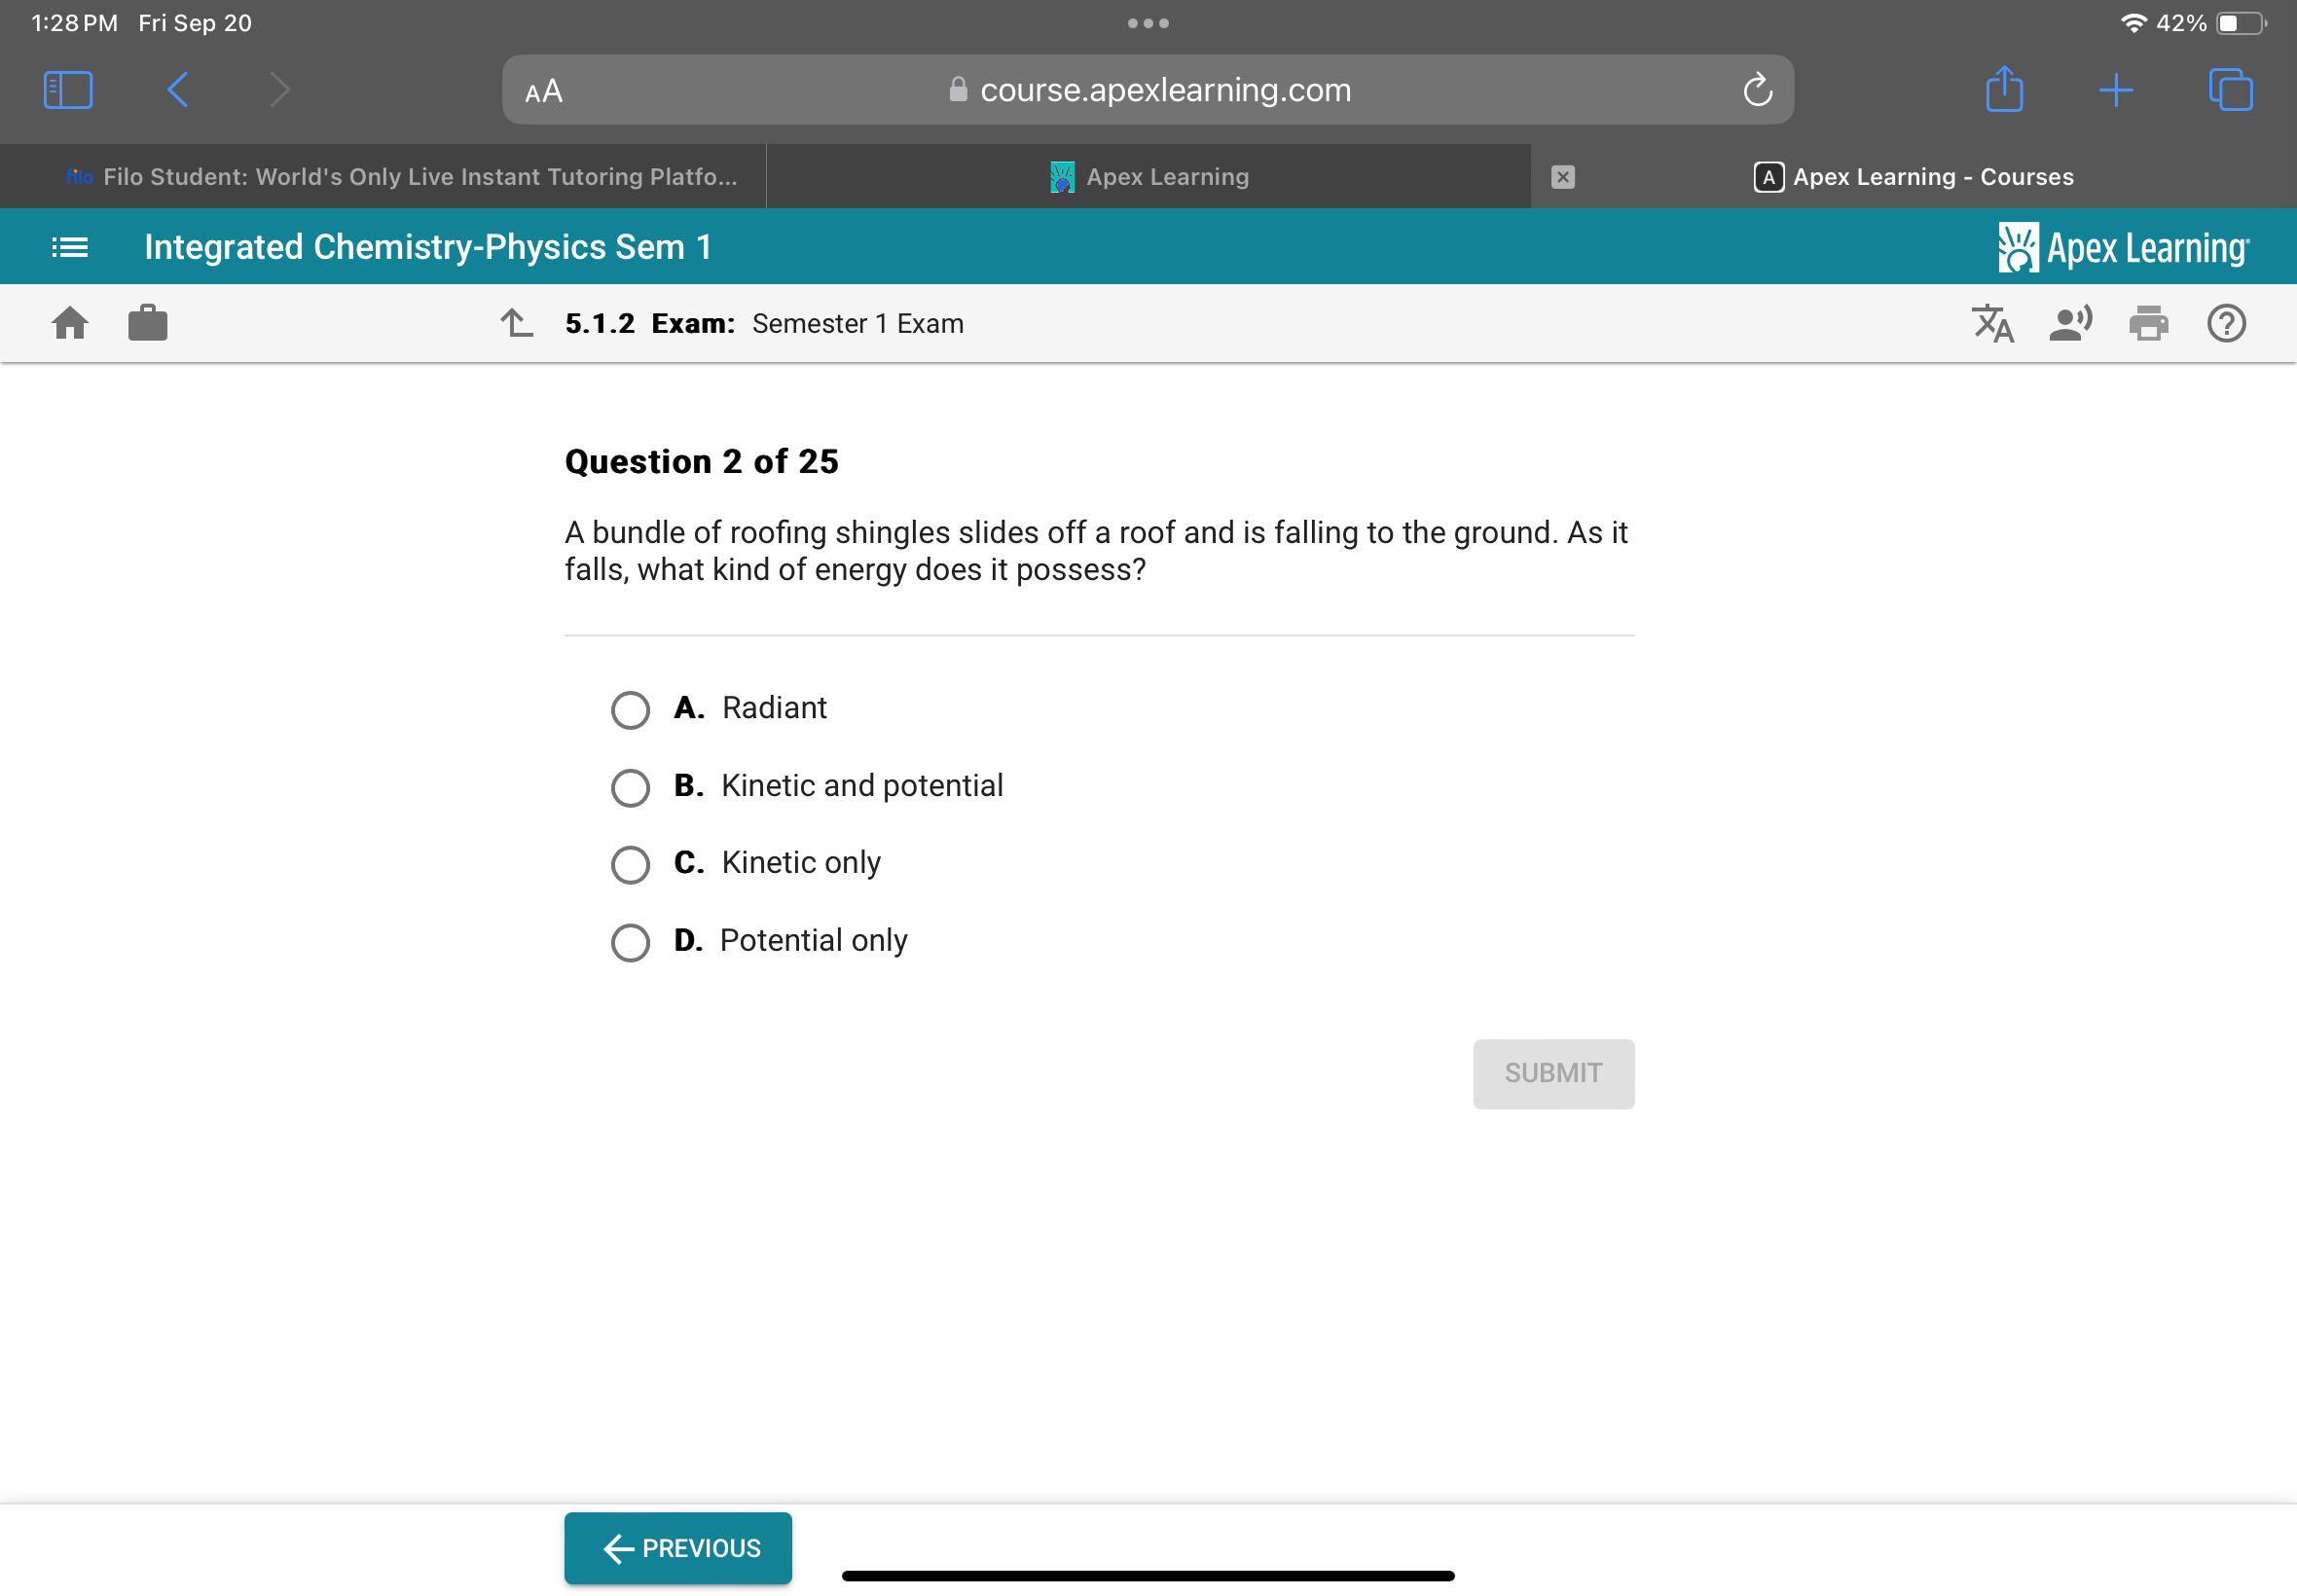Click the SUBMIT answer button
The image size is (2297, 1596).
1553,1072
